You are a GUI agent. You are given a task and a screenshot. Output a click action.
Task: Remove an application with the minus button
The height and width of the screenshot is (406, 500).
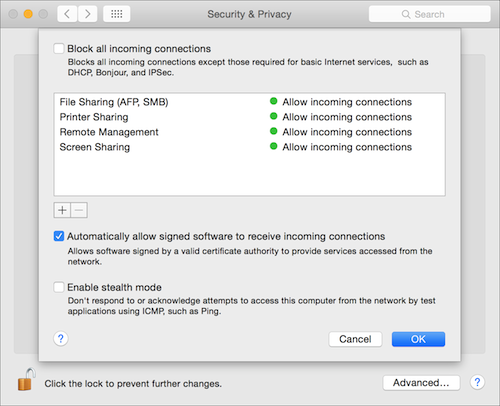tap(79, 210)
